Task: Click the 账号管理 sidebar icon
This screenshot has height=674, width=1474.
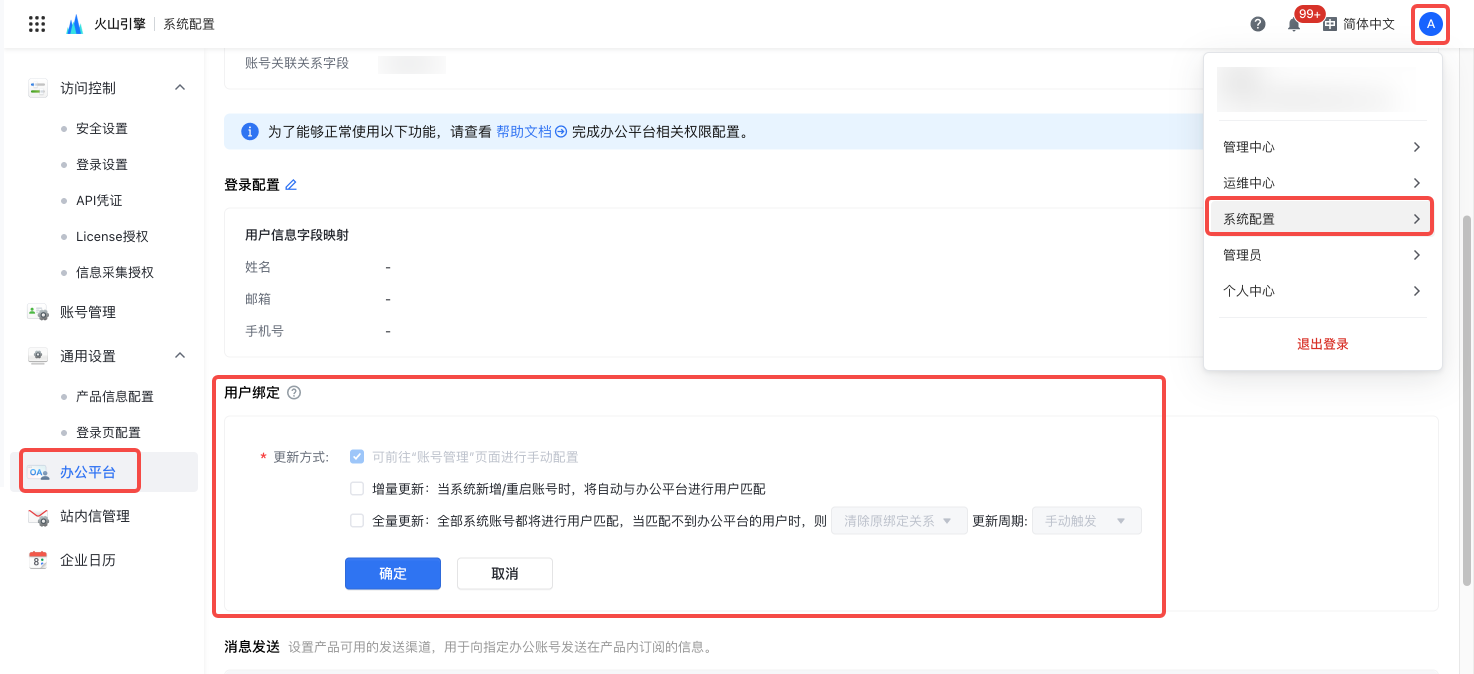Action: 38,312
